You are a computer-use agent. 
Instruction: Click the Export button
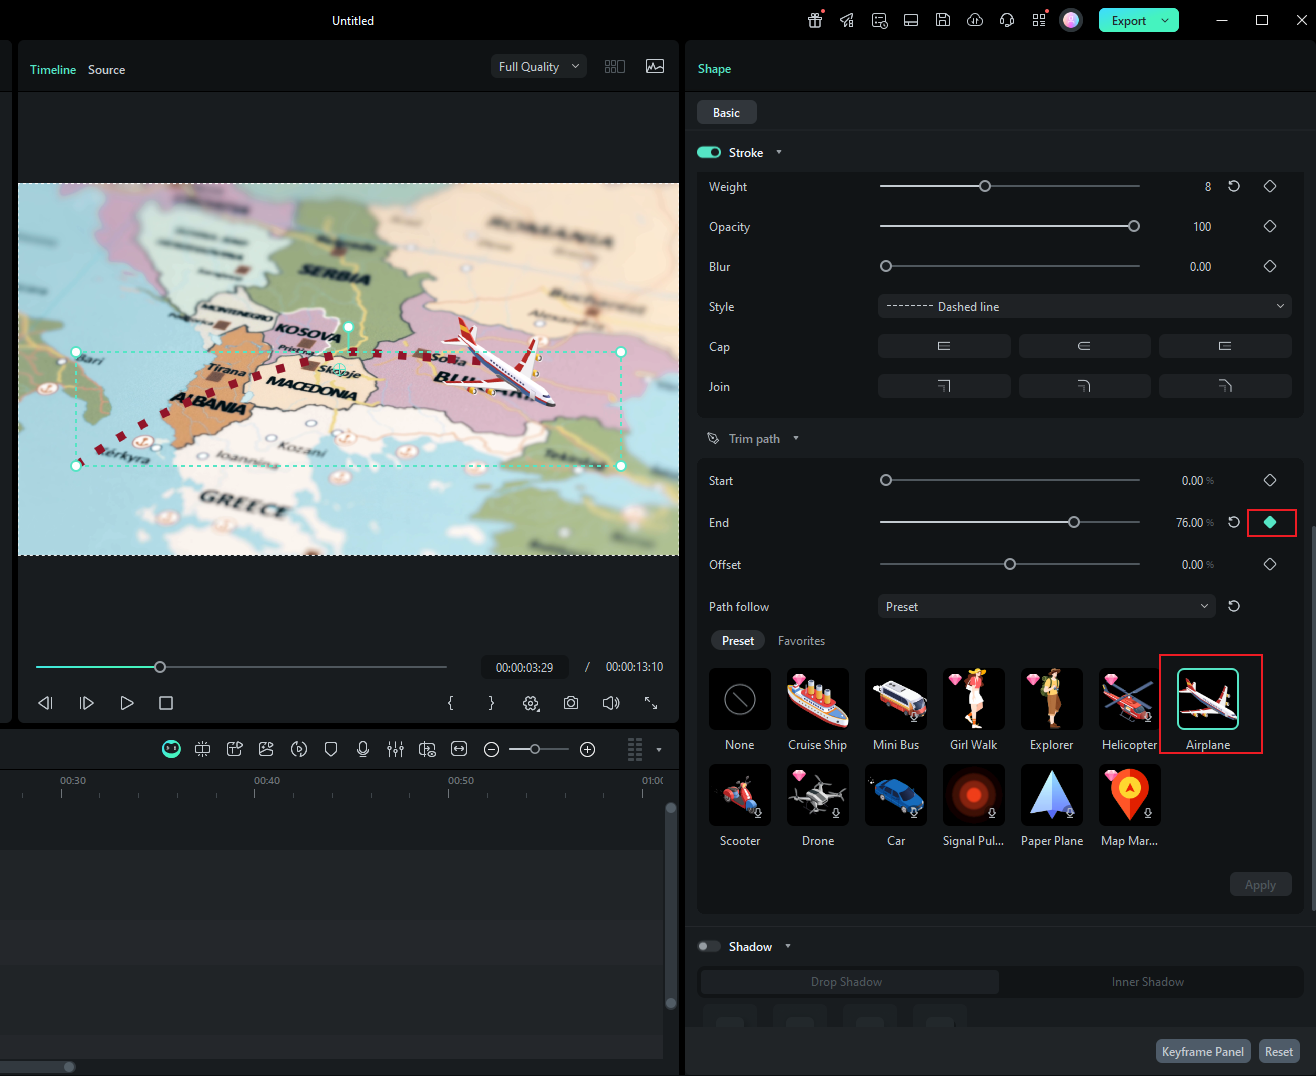1128,21
